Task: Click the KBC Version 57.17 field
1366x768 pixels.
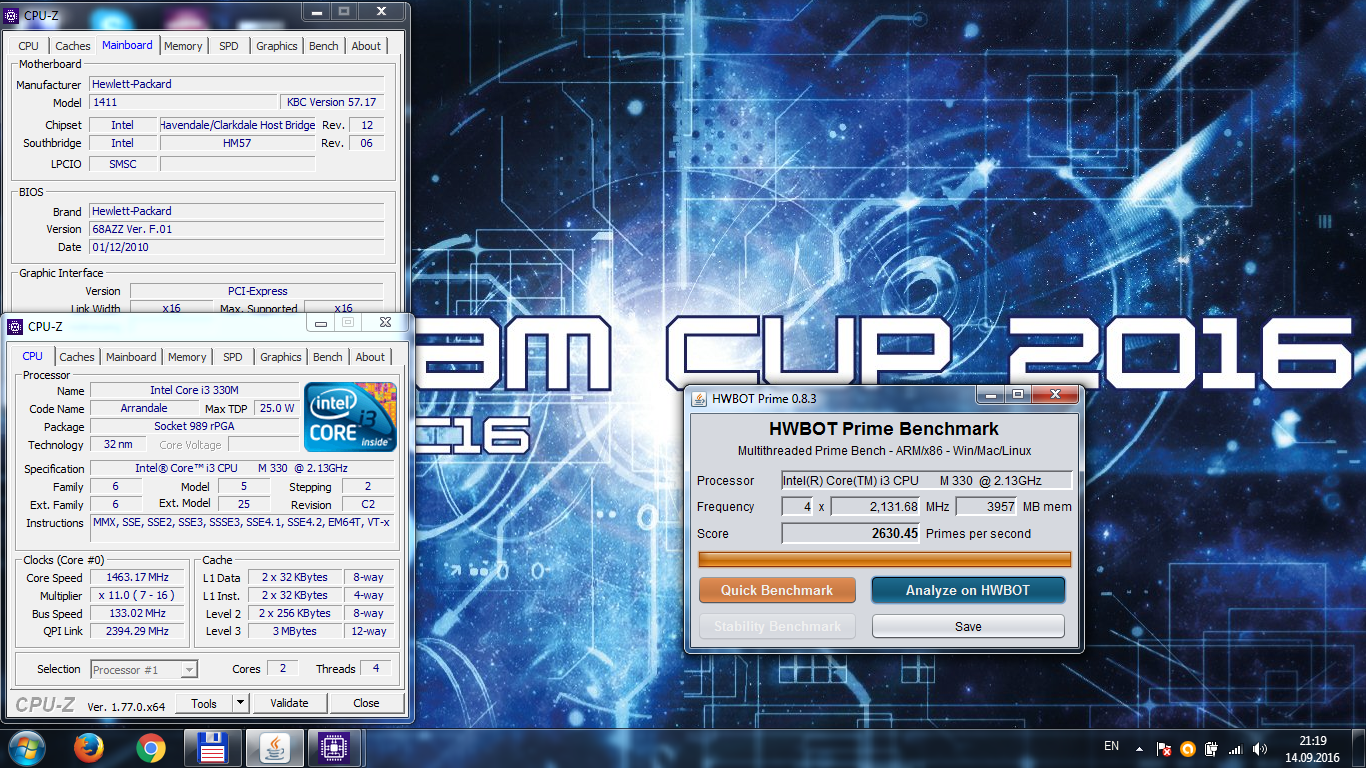Action: [332, 102]
